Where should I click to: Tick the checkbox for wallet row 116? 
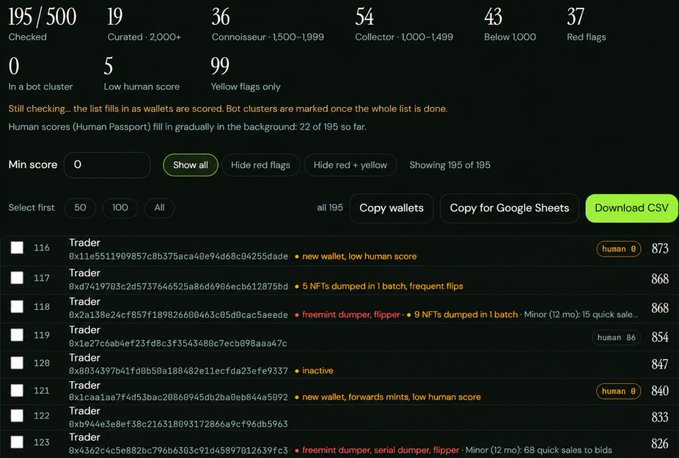click(17, 248)
